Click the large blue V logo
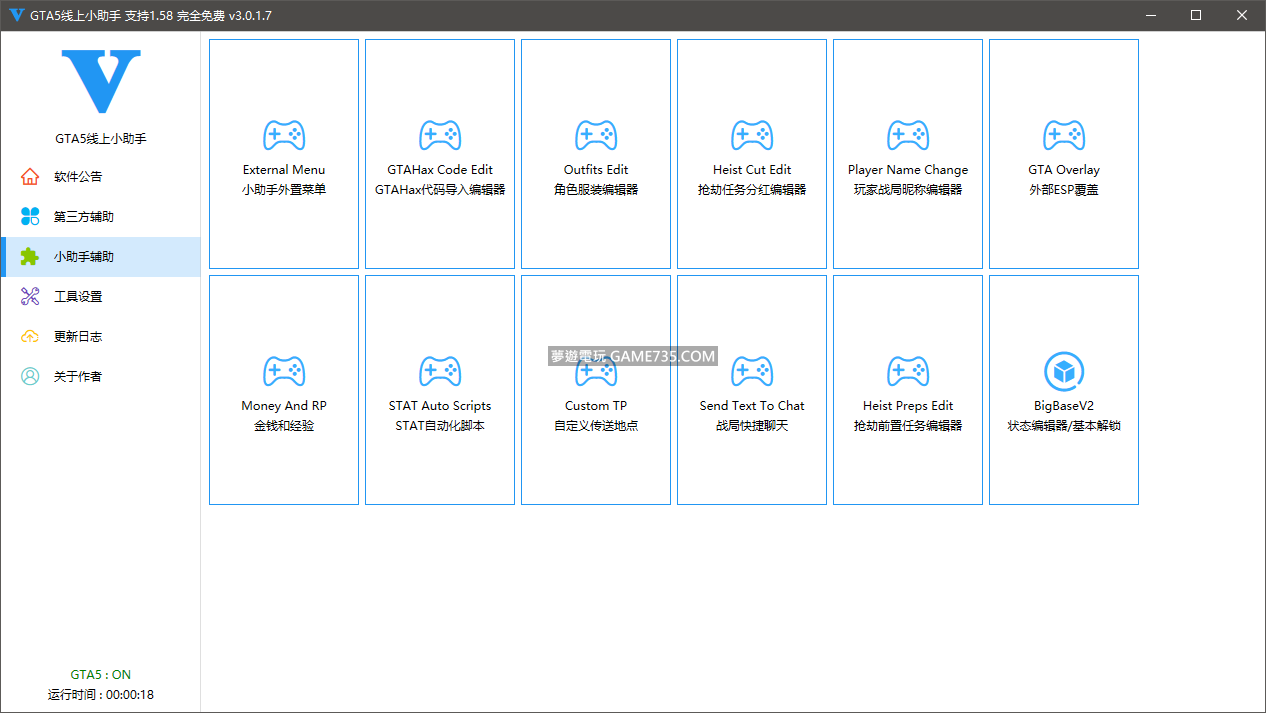Image resolution: width=1266 pixels, height=713 pixels. 101,82
